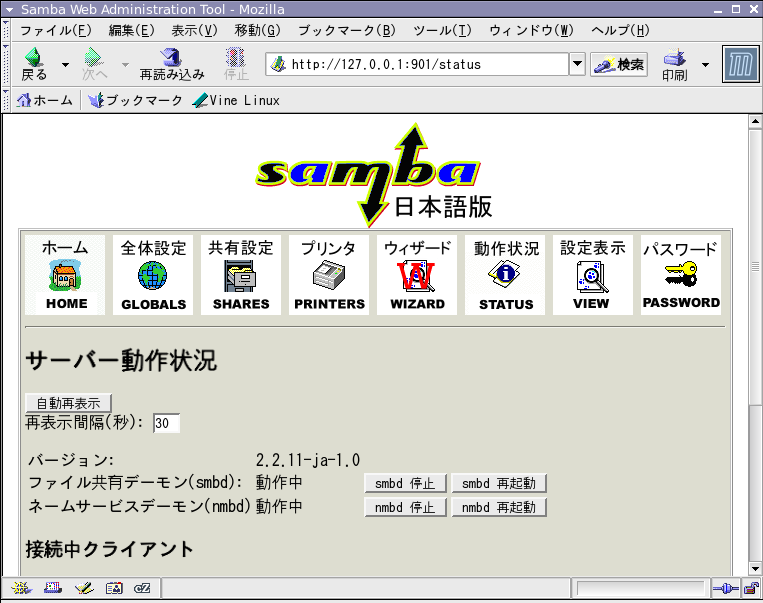Click the 再表示間隔 seconds input field
The width and height of the screenshot is (763, 603).
click(166, 423)
